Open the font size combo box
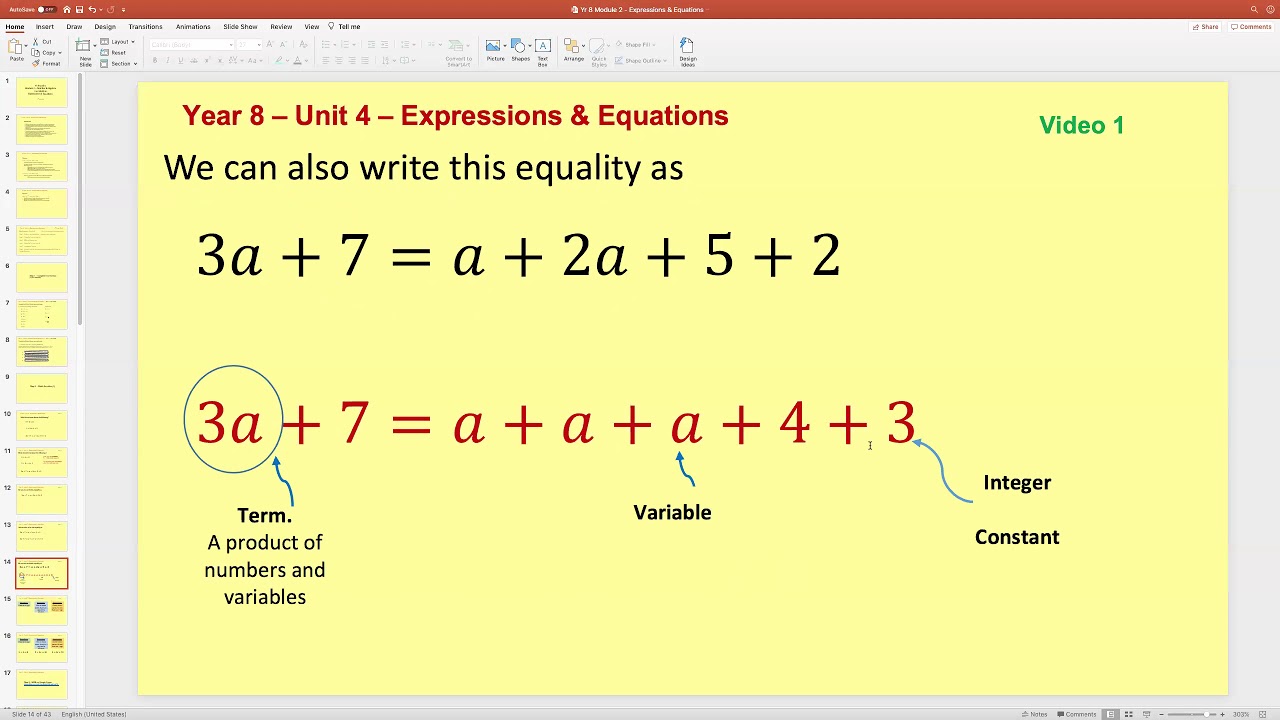Viewport: 1280px width, 720px height. (x=248, y=45)
